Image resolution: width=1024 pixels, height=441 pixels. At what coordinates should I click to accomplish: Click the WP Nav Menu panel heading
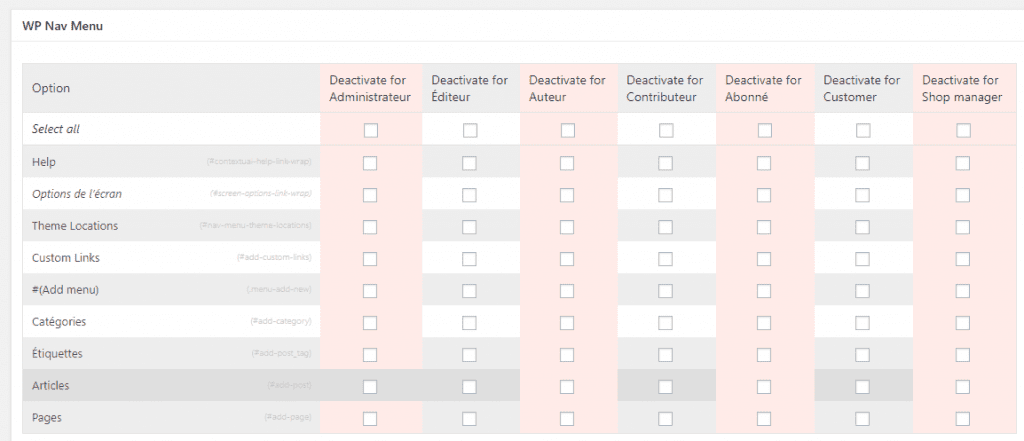click(62, 26)
